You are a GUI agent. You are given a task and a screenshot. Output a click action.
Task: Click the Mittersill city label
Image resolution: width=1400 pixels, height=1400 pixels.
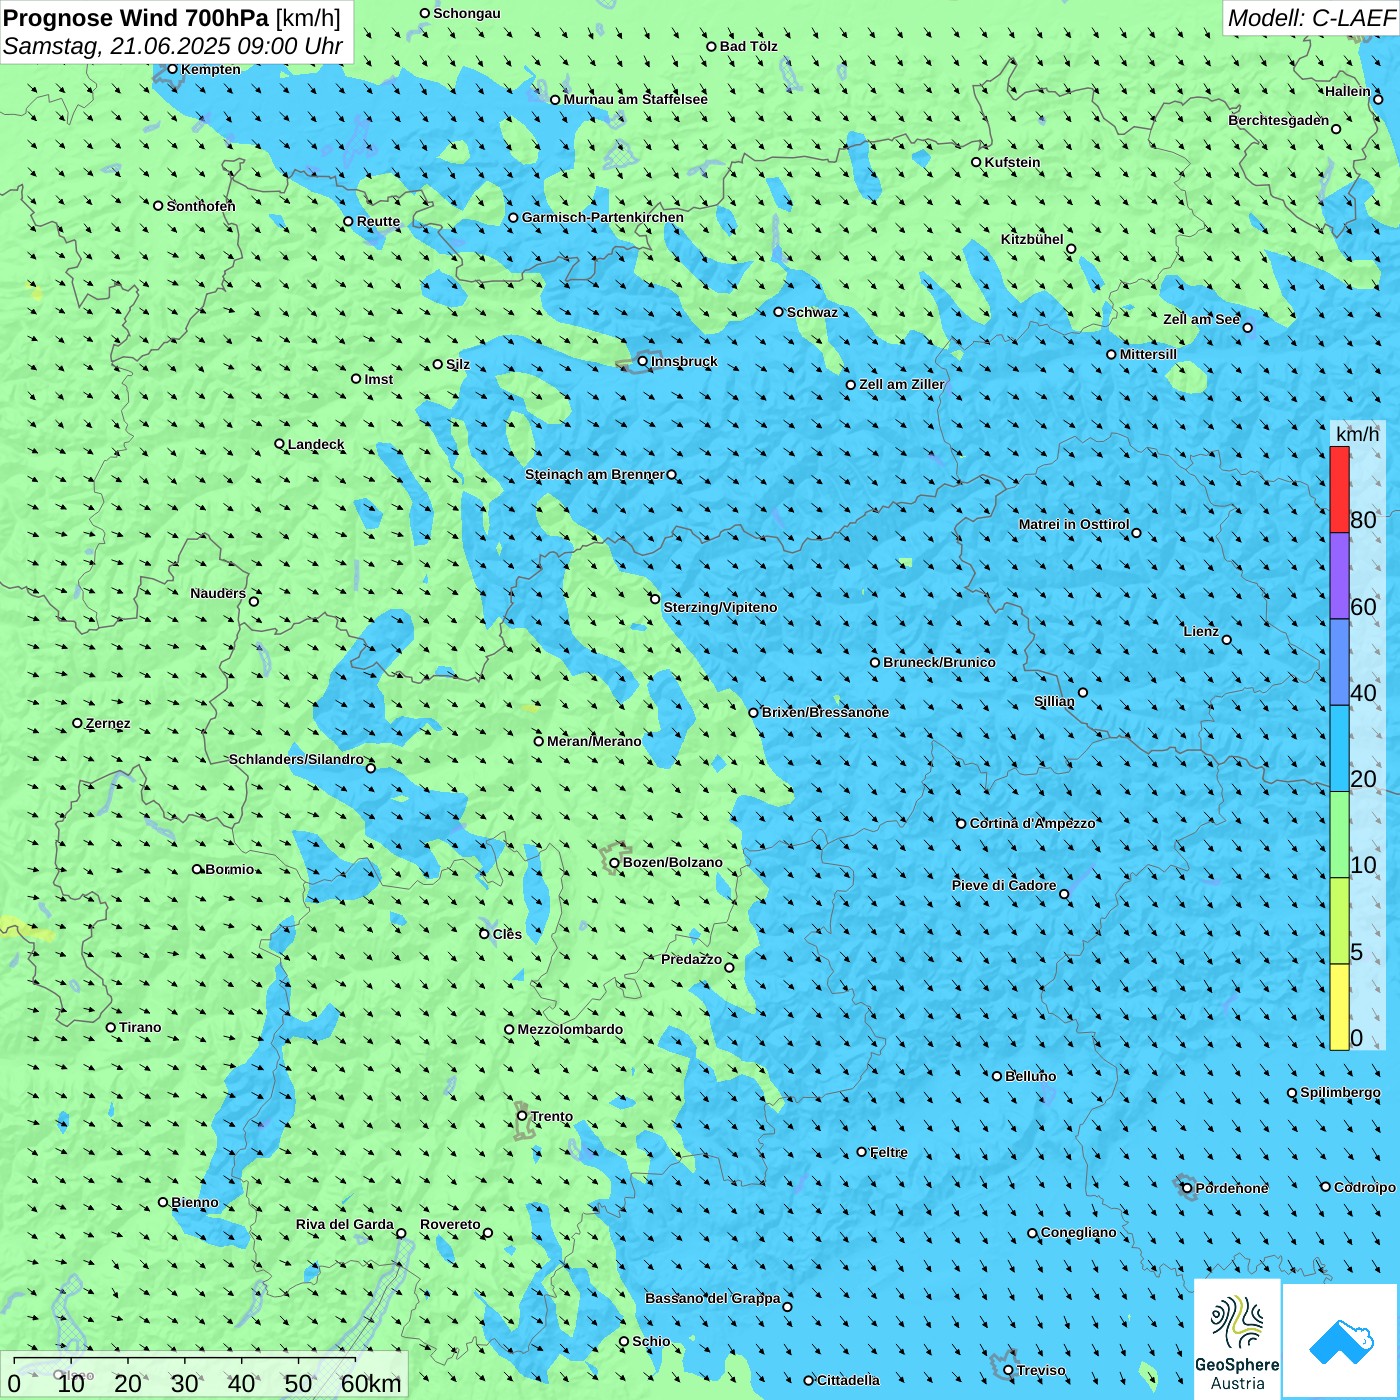tap(1148, 354)
